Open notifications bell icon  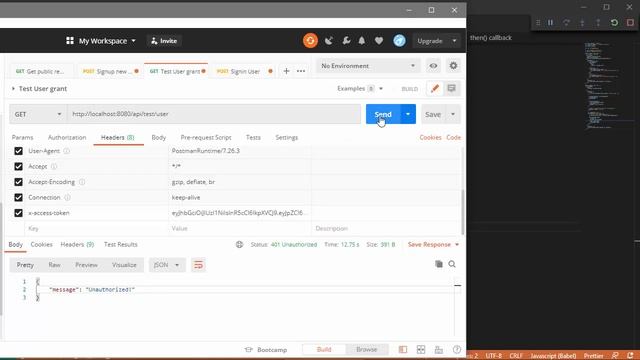pyautogui.click(x=362, y=41)
